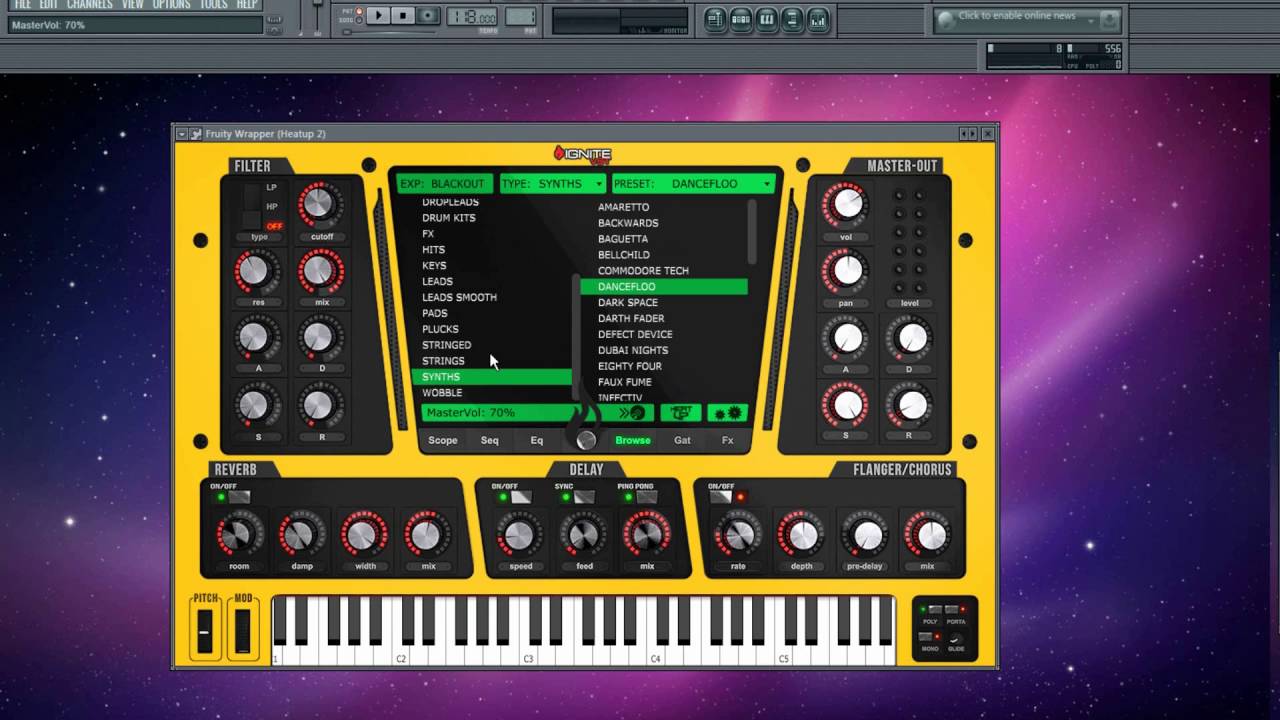Open the OPTIONS menu
This screenshot has width=1280, height=720.
171,4
